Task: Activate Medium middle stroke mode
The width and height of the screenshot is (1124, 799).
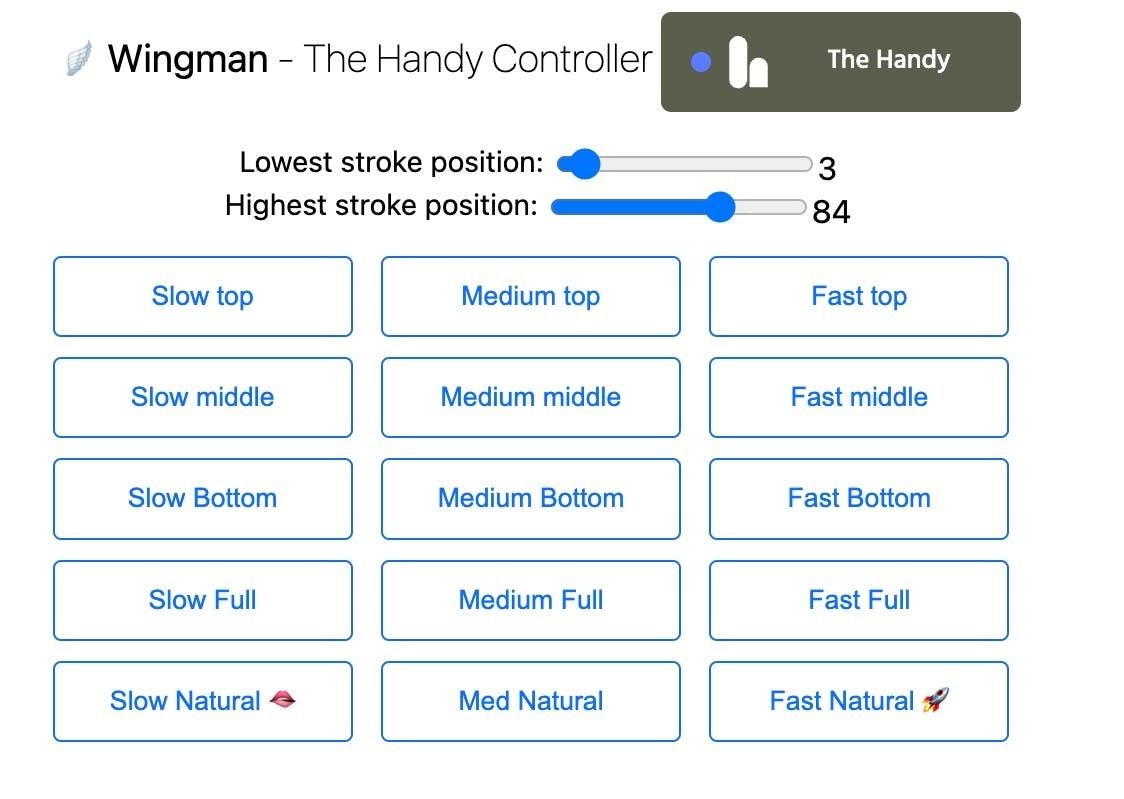Action: pyautogui.click(x=531, y=397)
